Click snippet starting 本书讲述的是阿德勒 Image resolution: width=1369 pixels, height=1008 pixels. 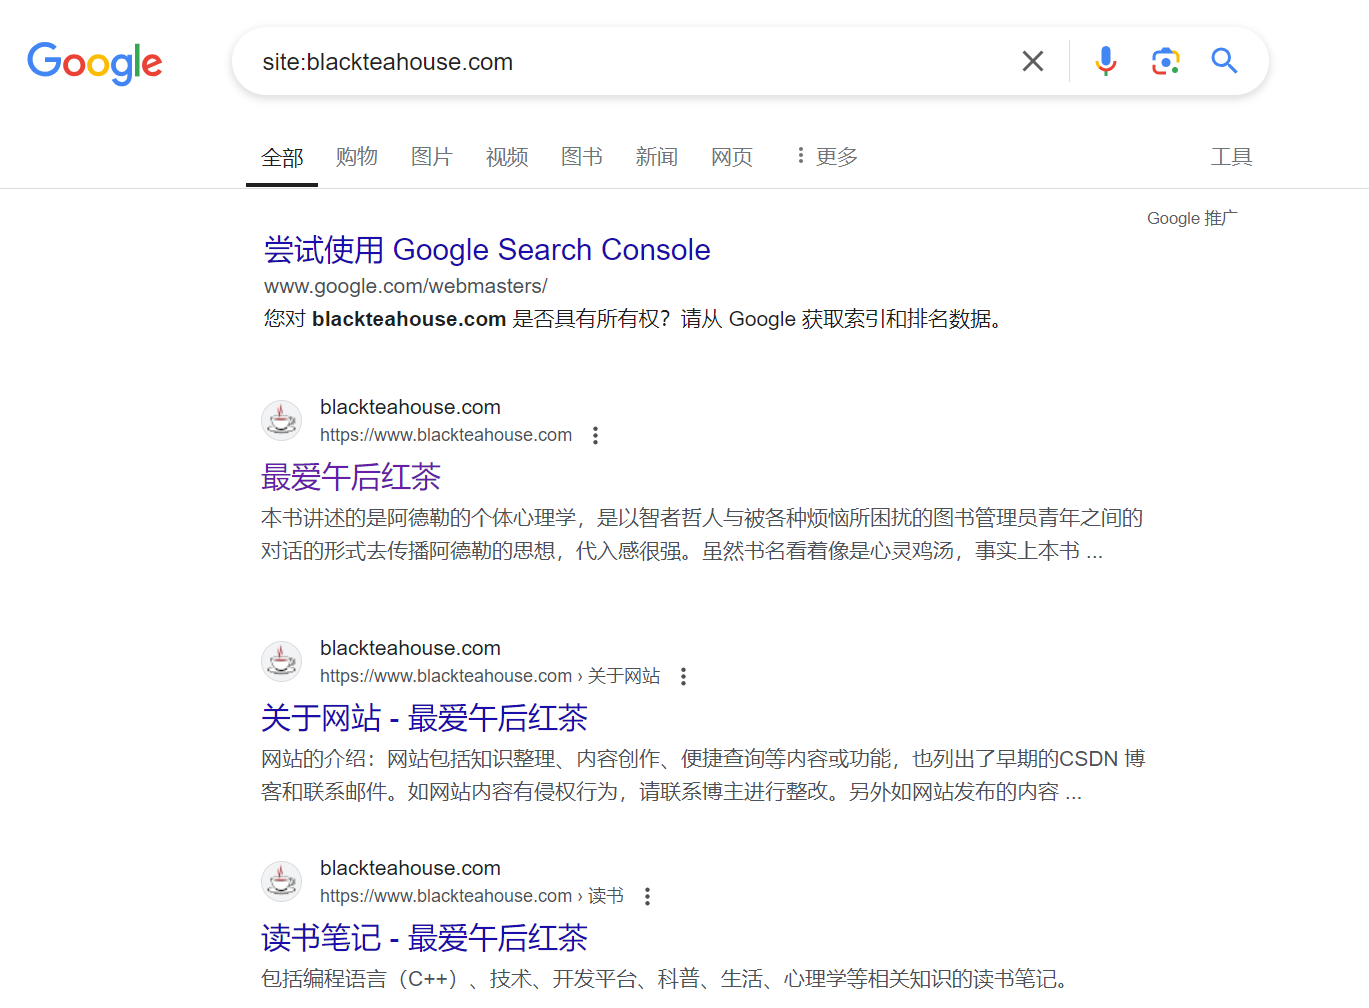coord(702,534)
